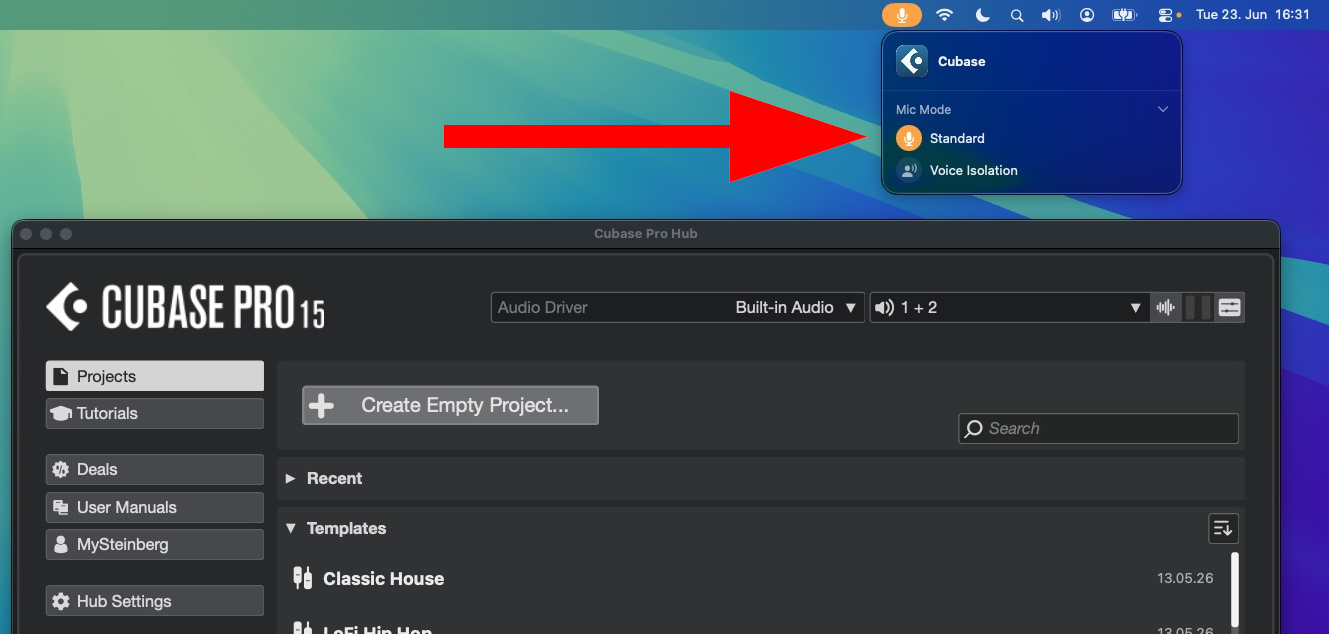Click the battery charging icon in menu bar

1126,15
